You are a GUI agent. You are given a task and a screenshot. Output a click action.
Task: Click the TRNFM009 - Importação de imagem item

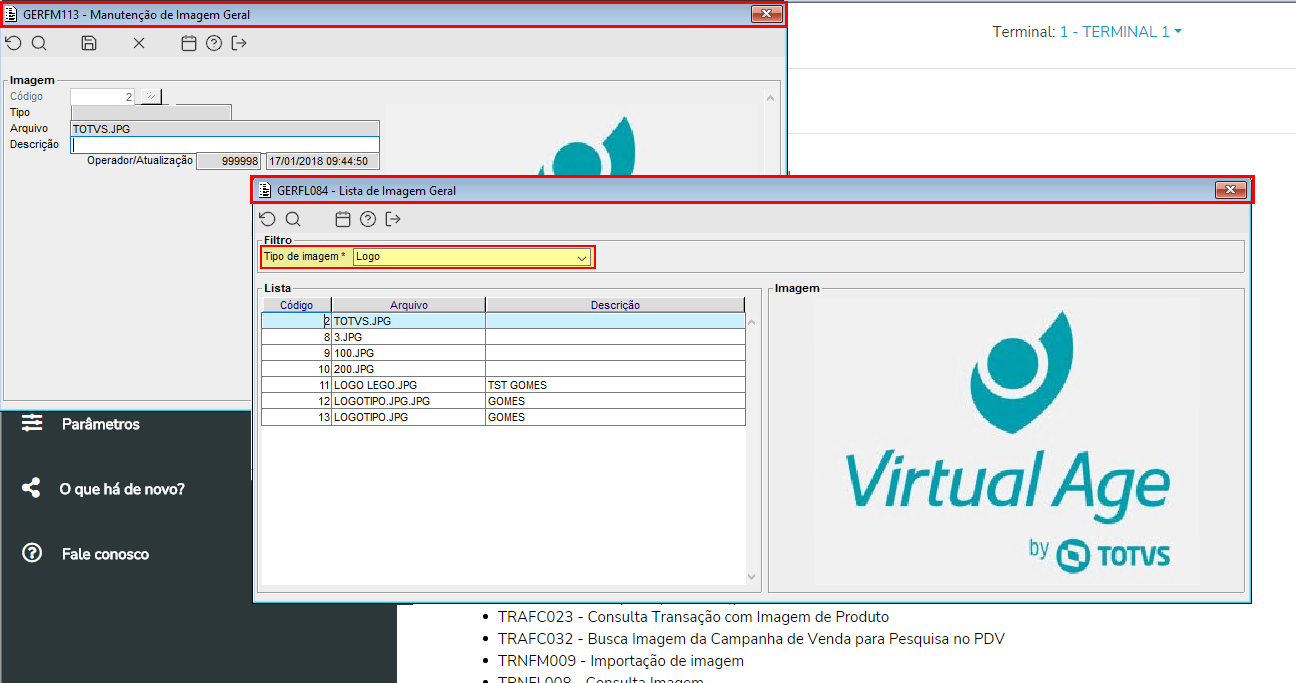[621, 661]
